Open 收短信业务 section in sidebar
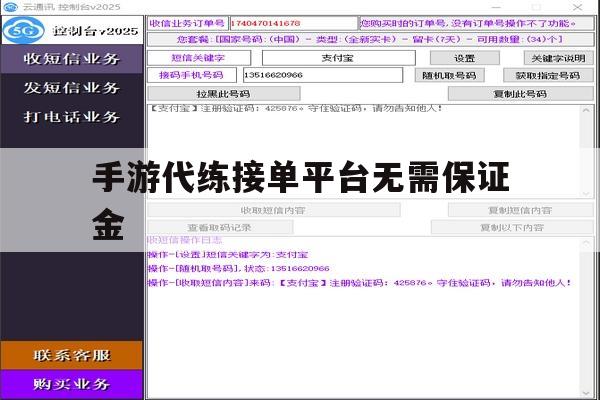 [72, 59]
